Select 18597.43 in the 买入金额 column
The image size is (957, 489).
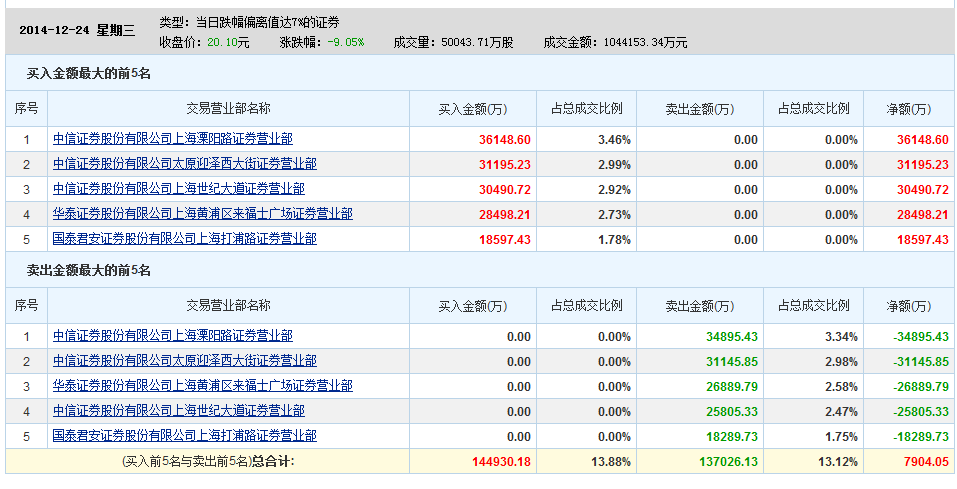(x=505, y=240)
